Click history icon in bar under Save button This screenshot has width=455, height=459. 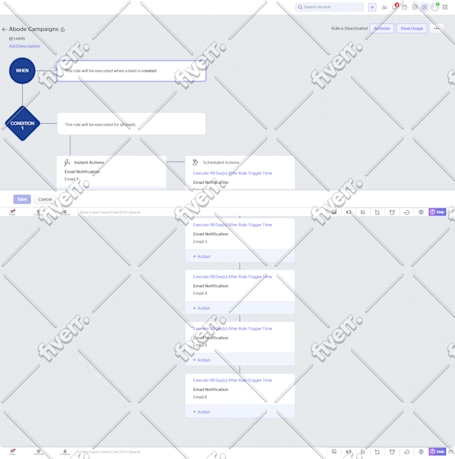pos(407,212)
